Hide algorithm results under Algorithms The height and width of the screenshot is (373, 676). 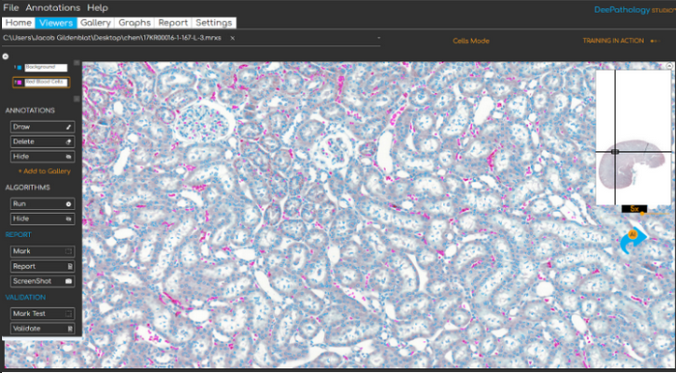(42, 219)
